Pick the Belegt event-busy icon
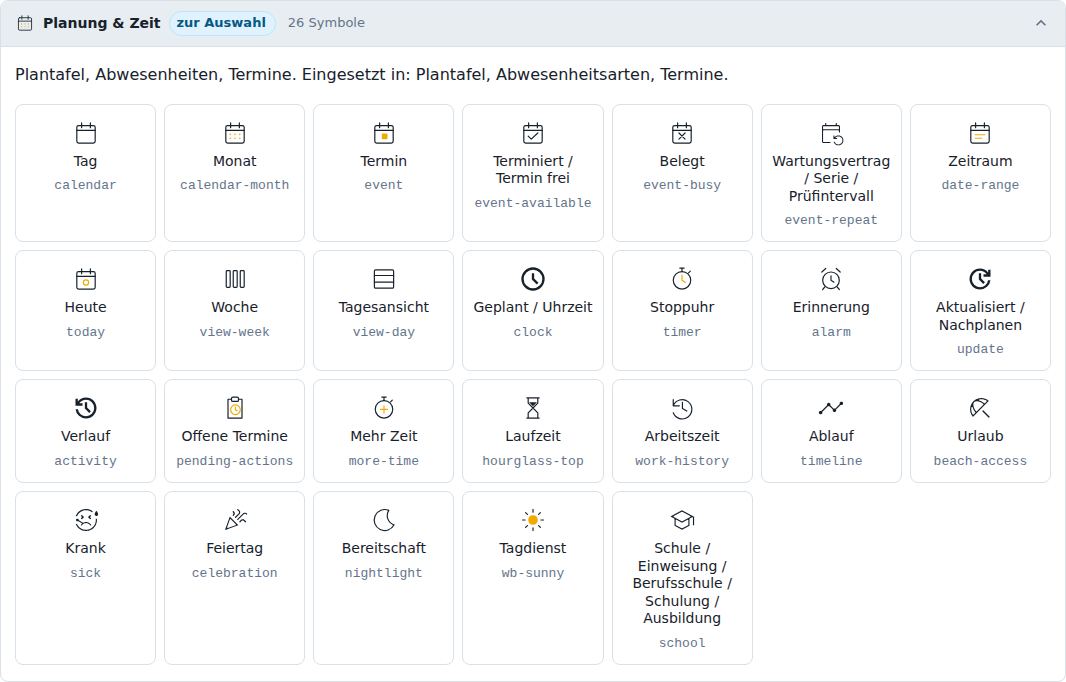 [682, 133]
